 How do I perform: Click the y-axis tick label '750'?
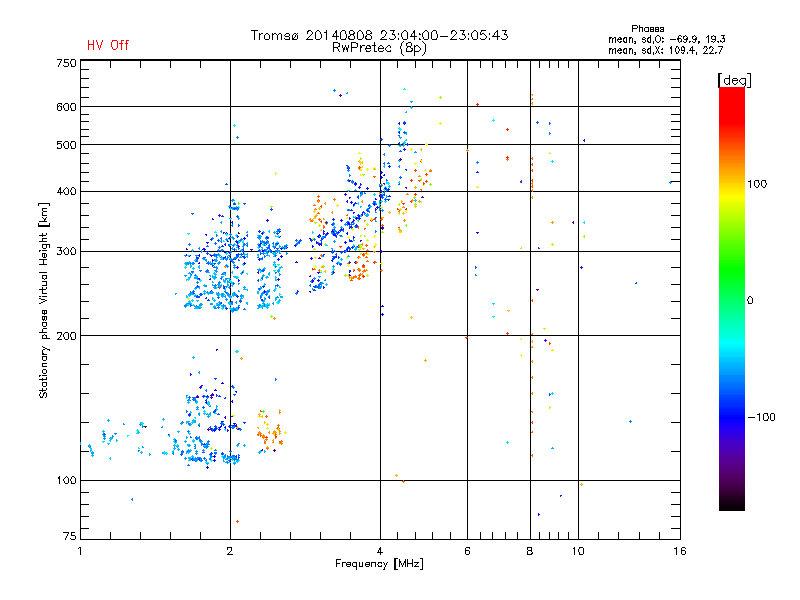pyautogui.click(x=66, y=63)
